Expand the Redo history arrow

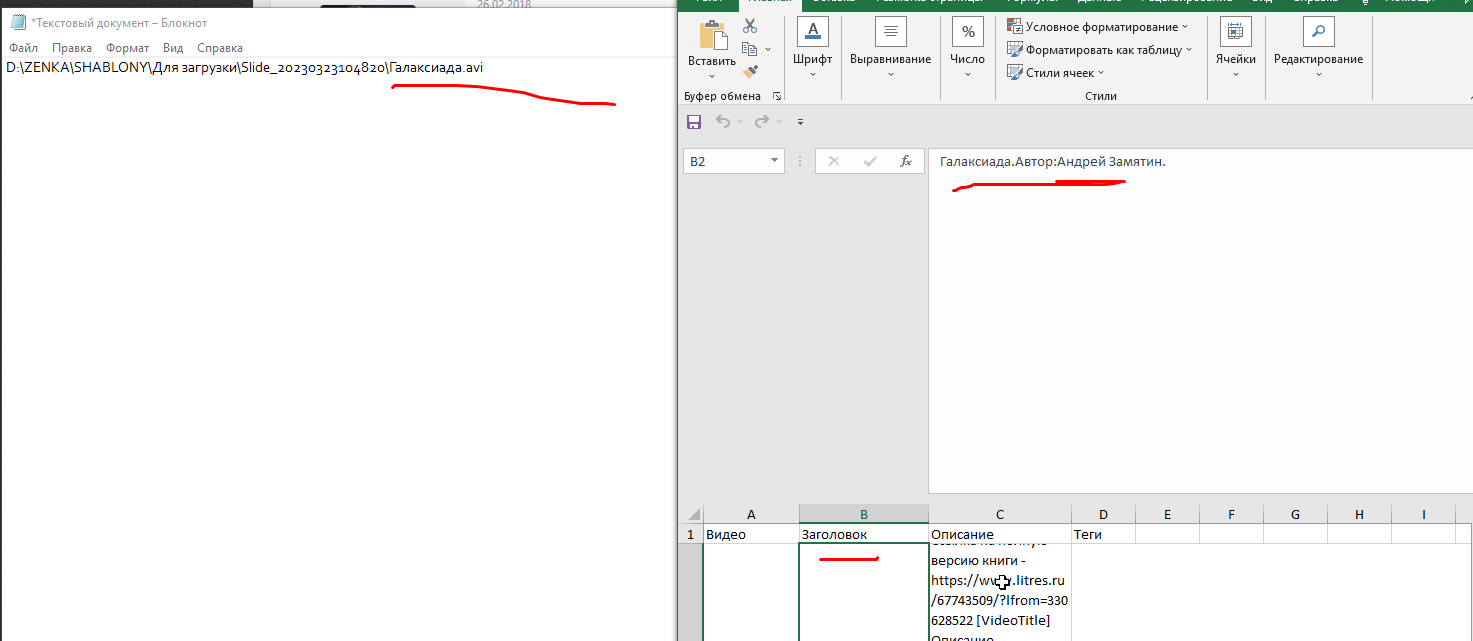click(x=779, y=122)
